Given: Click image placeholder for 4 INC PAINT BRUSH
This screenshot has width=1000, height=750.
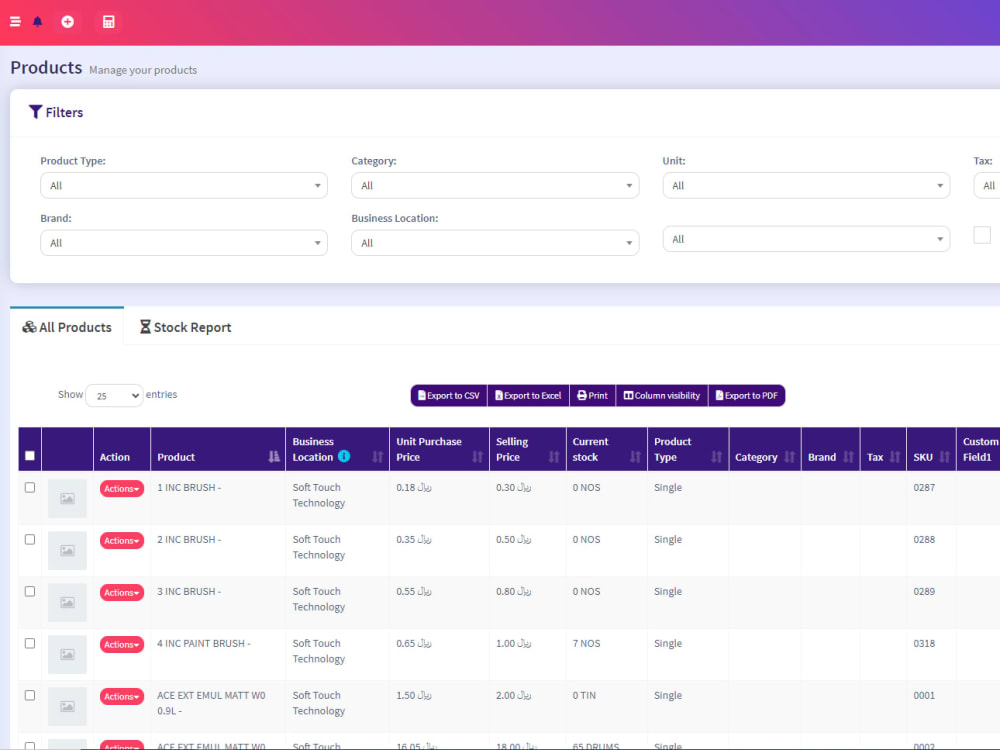Looking at the screenshot, I should tap(67, 654).
